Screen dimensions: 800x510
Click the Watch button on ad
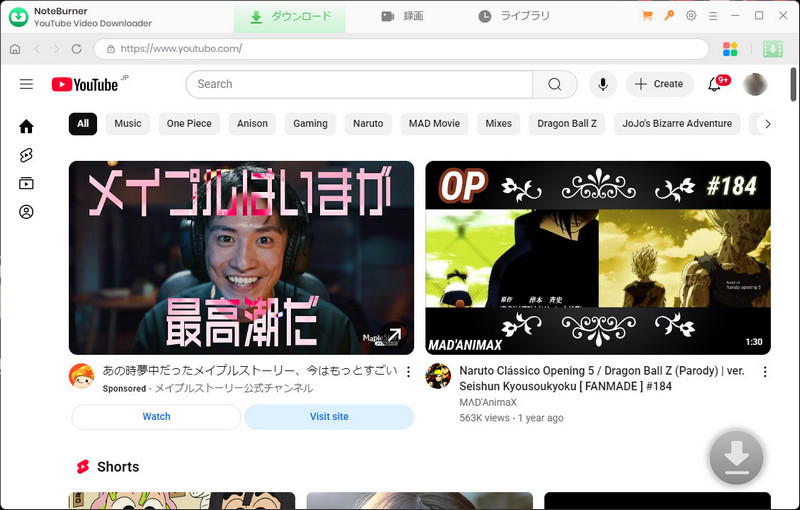[x=156, y=417]
